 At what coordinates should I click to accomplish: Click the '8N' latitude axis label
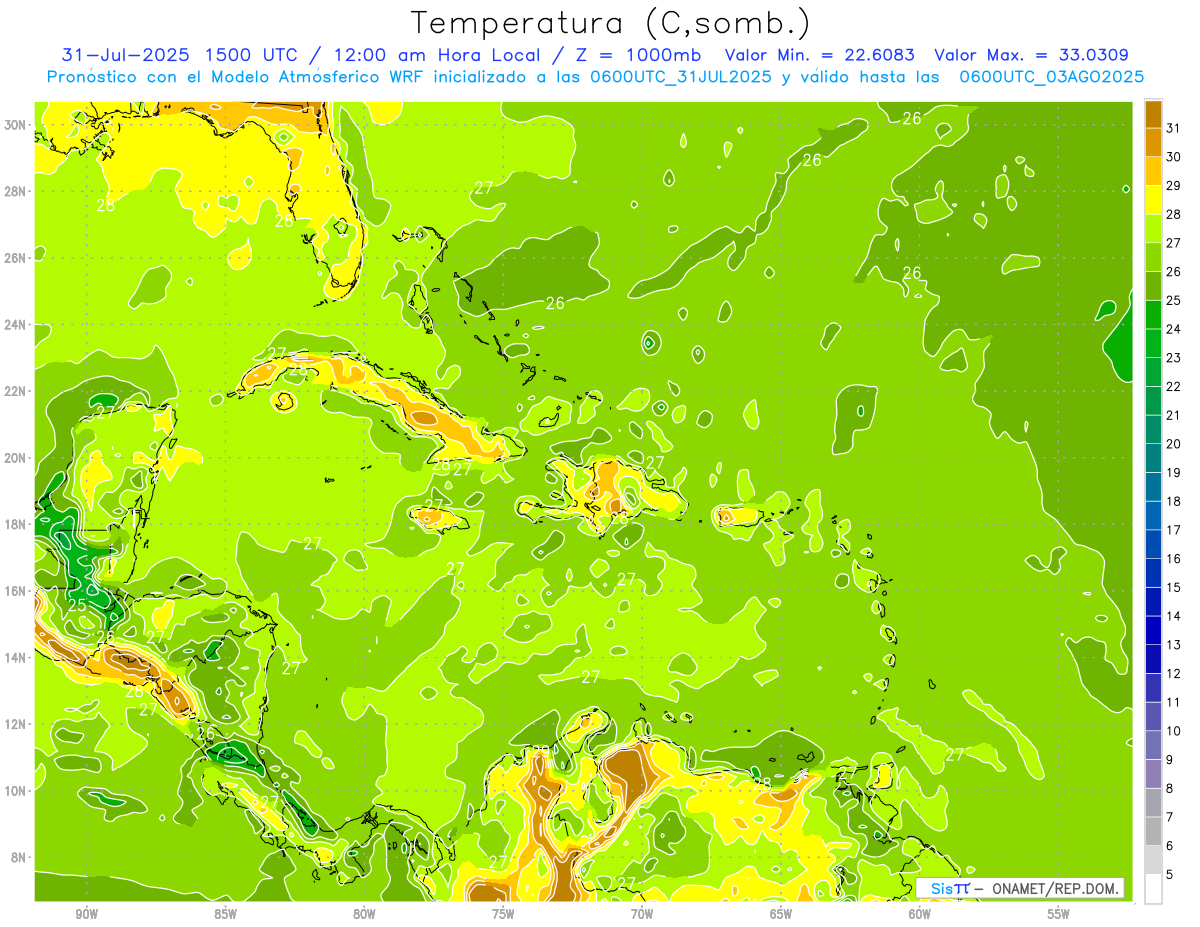[19, 857]
